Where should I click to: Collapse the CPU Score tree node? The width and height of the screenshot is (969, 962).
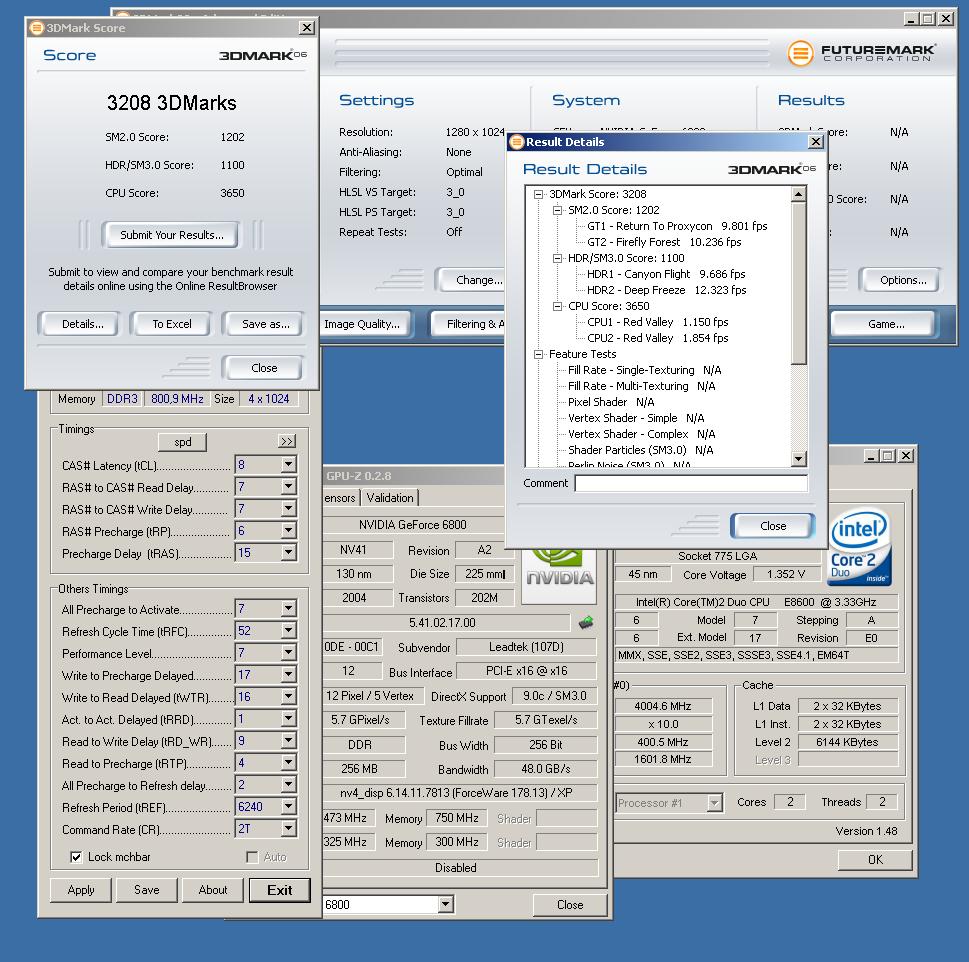[557, 306]
